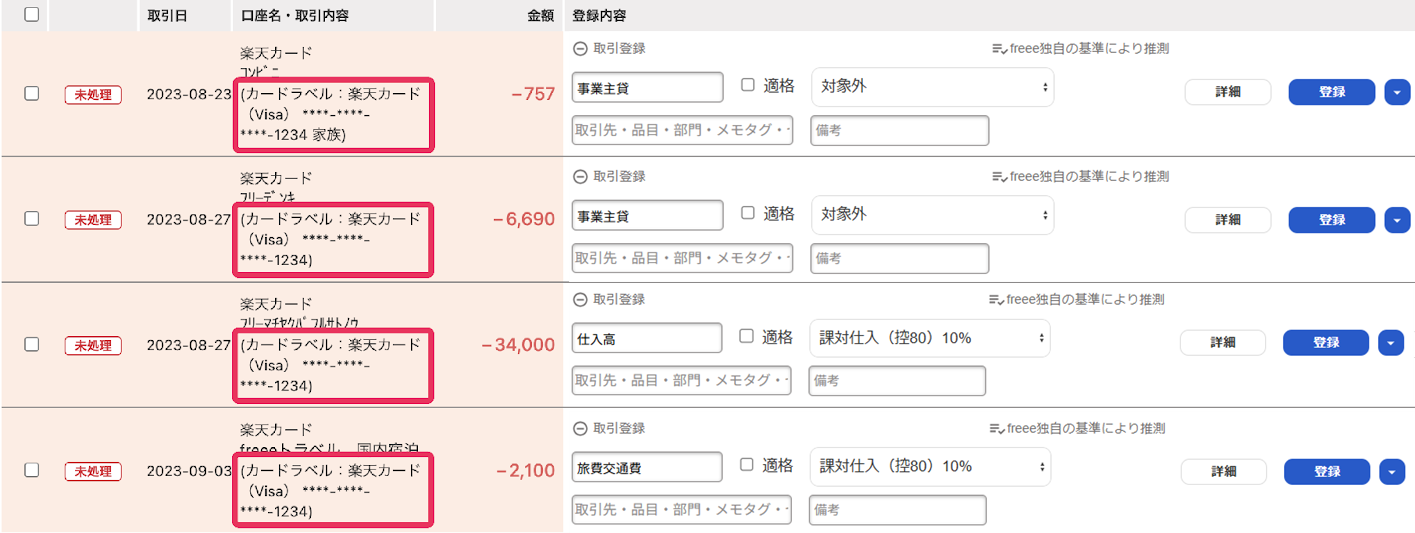This screenshot has height=533, width=1415.
Task: Click the 登録内容 column header
Action: (600, 16)
